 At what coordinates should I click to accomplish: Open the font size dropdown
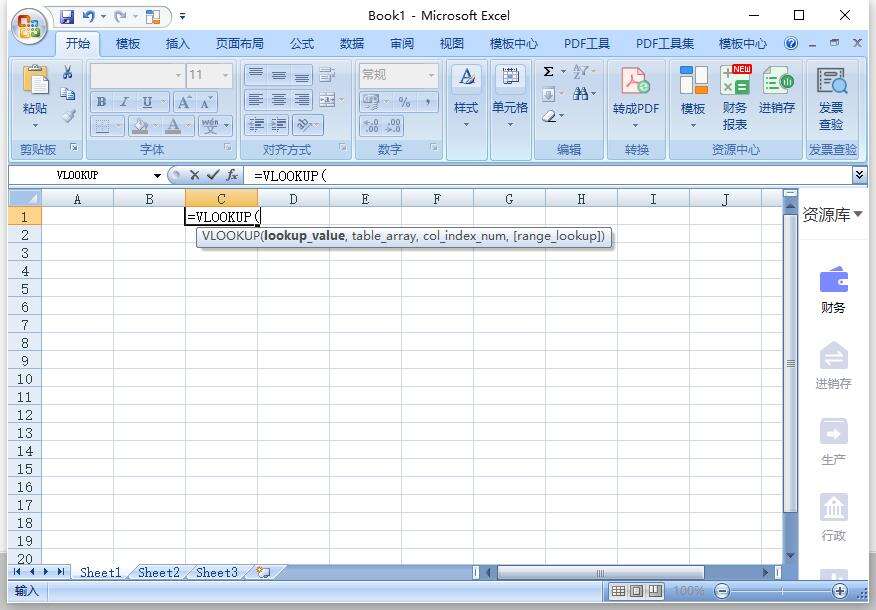pyautogui.click(x=226, y=75)
